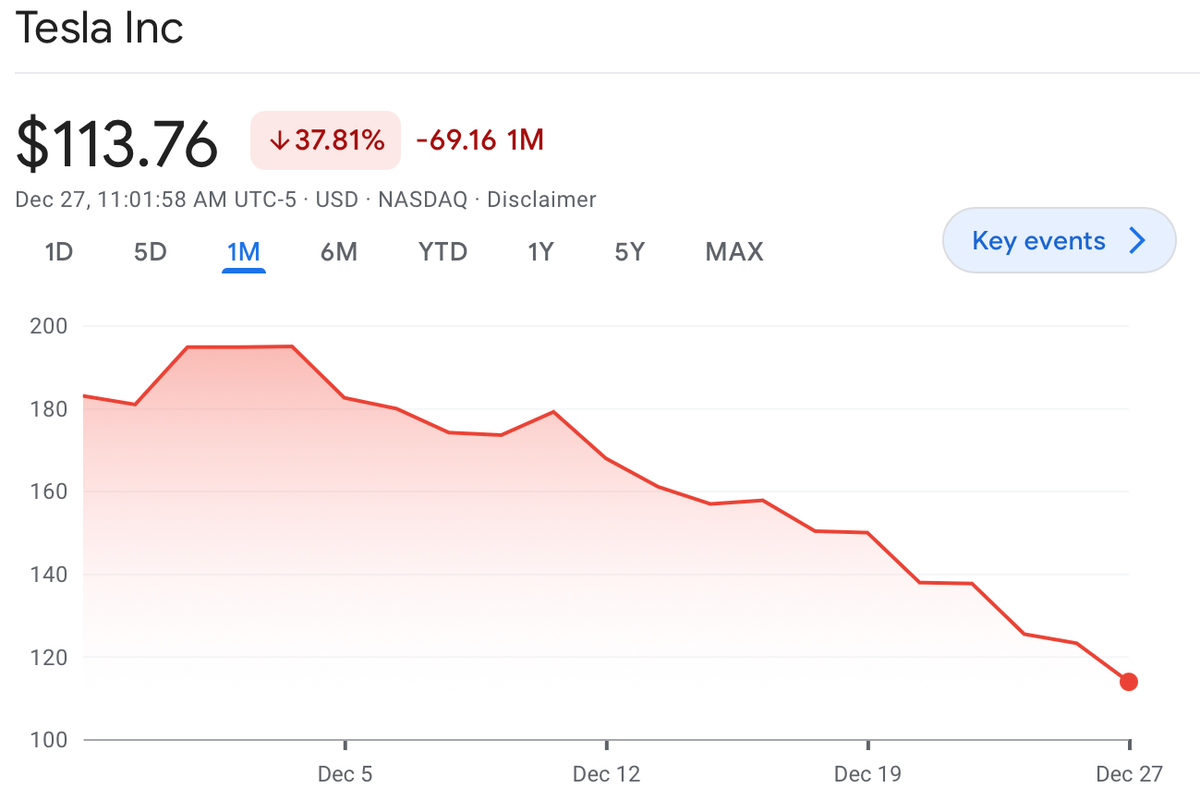Image resolution: width=1200 pixels, height=800 pixels.
Task: Select the 1D time range
Action: (x=58, y=252)
